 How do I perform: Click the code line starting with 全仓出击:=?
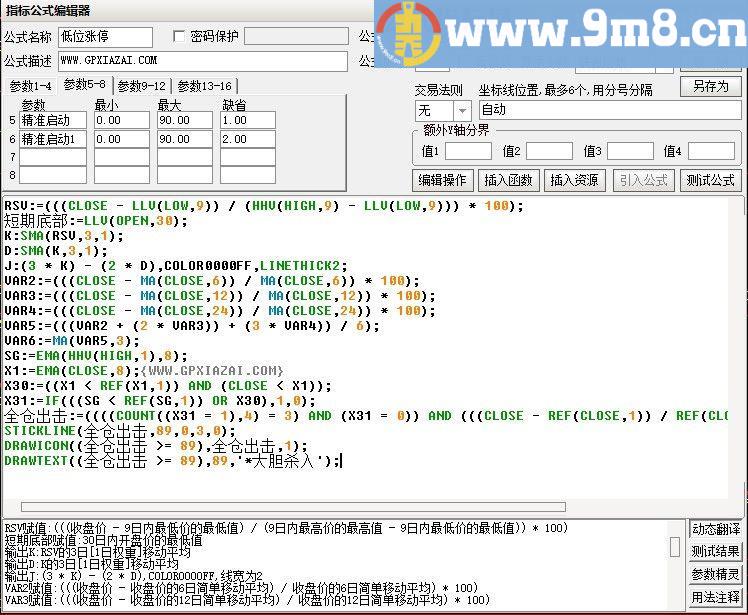tap(366, 416)
